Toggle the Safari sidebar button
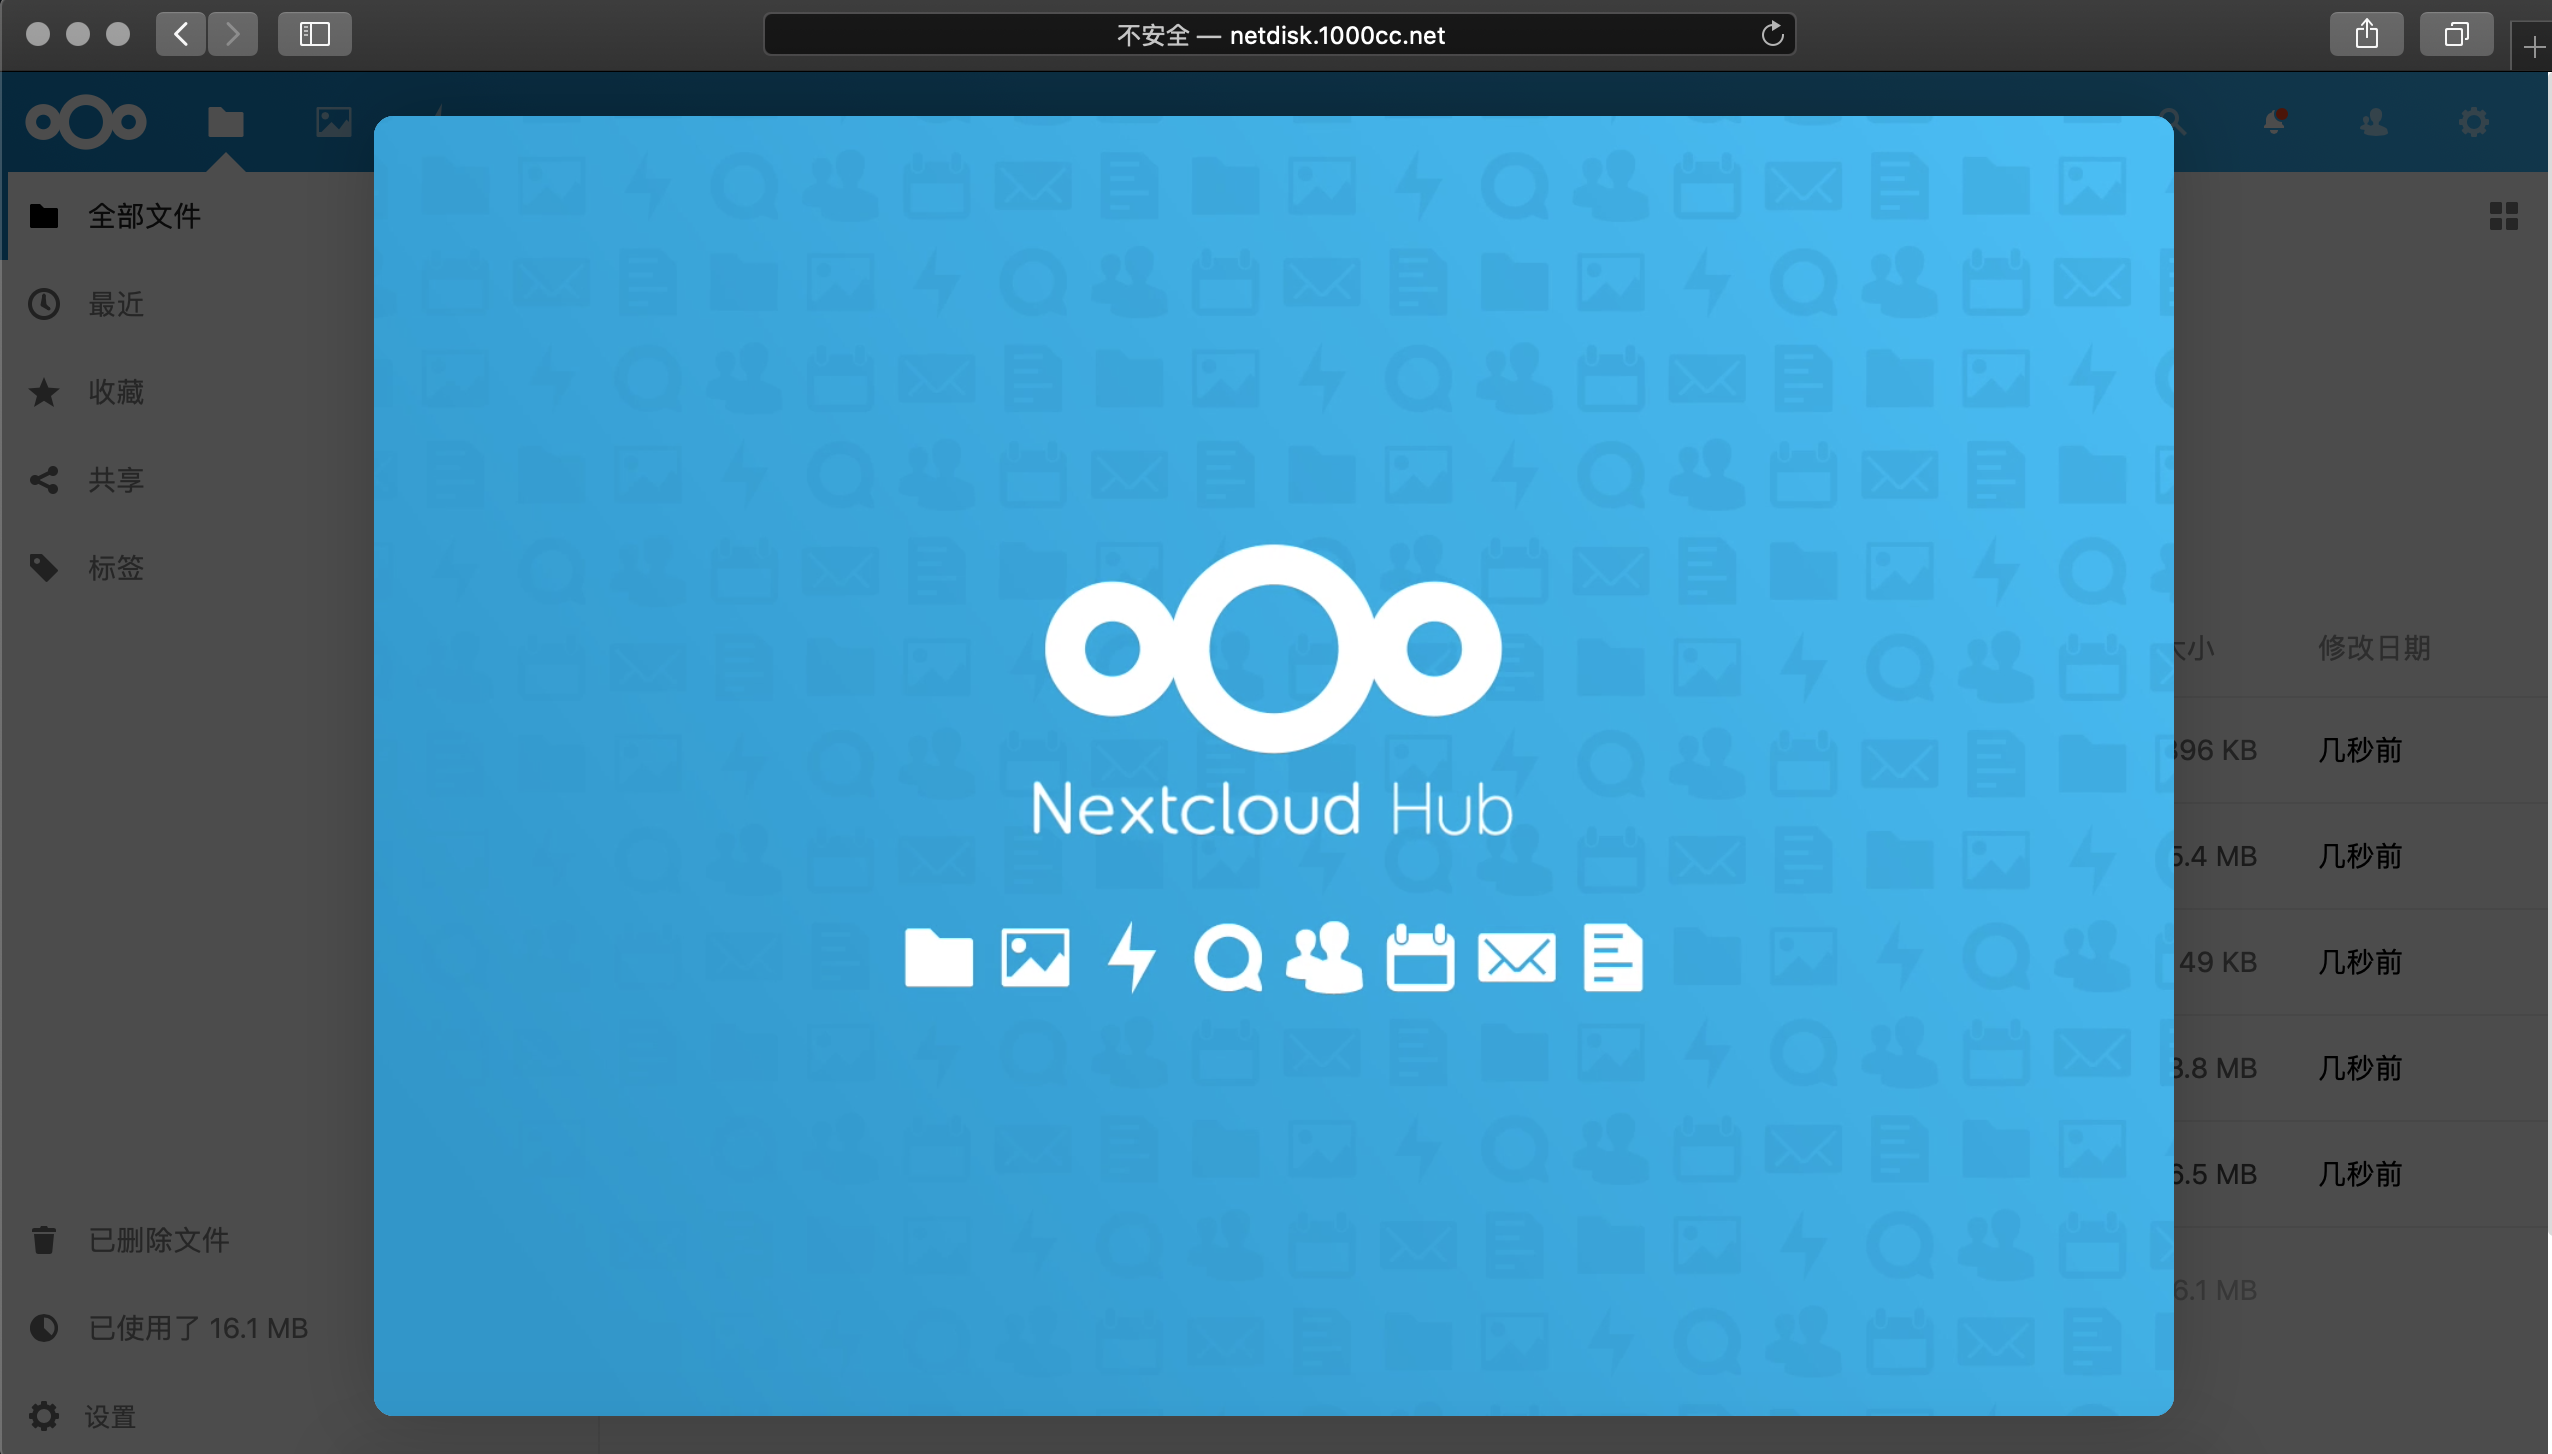2552x1454 pixels. pos(314,34)
